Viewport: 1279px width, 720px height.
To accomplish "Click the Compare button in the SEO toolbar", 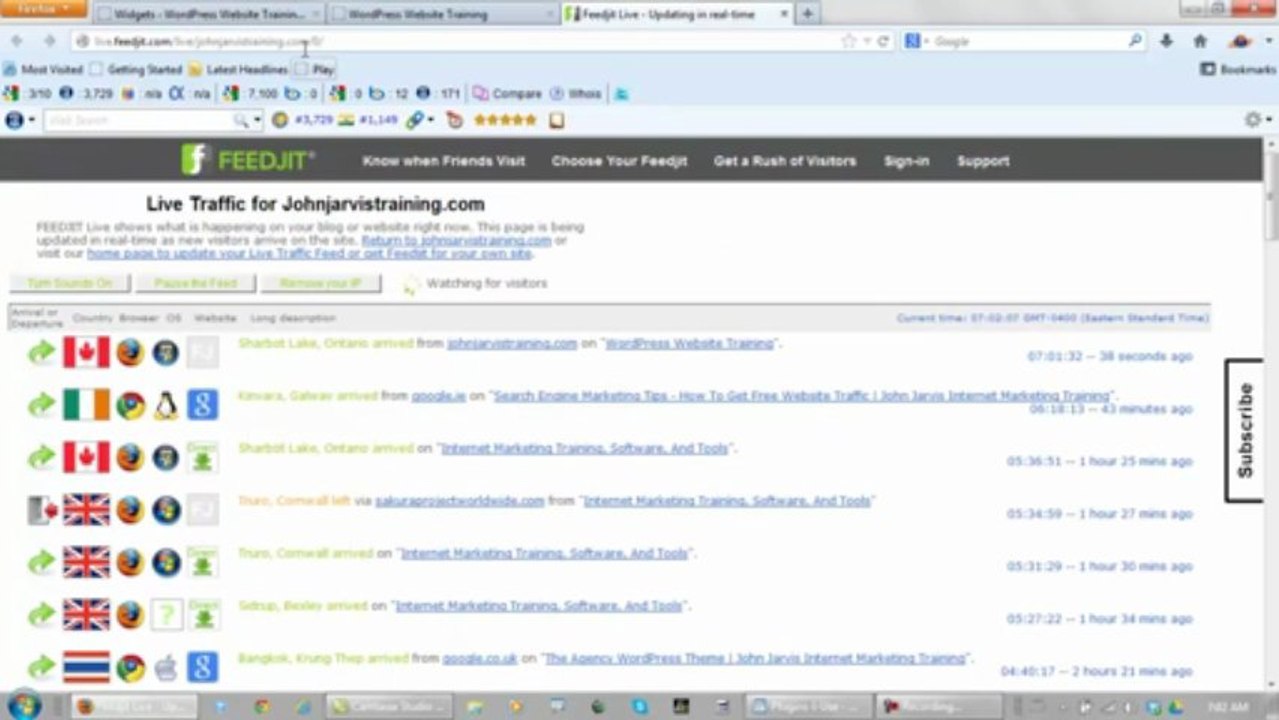I will [507, 94].
